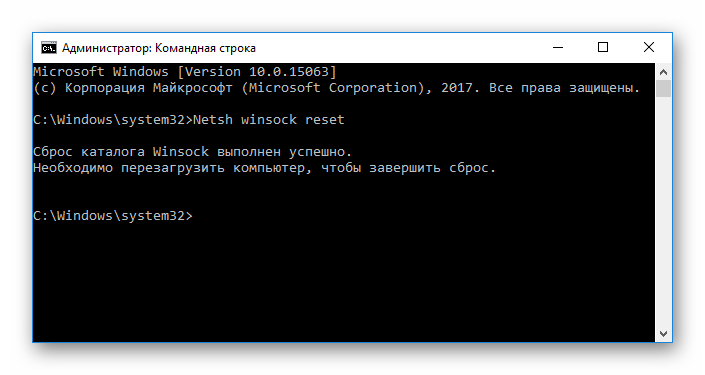Click the empty black console area below the prompt
The width and height of the screenshot is (705, 375).
coord(344,281)
